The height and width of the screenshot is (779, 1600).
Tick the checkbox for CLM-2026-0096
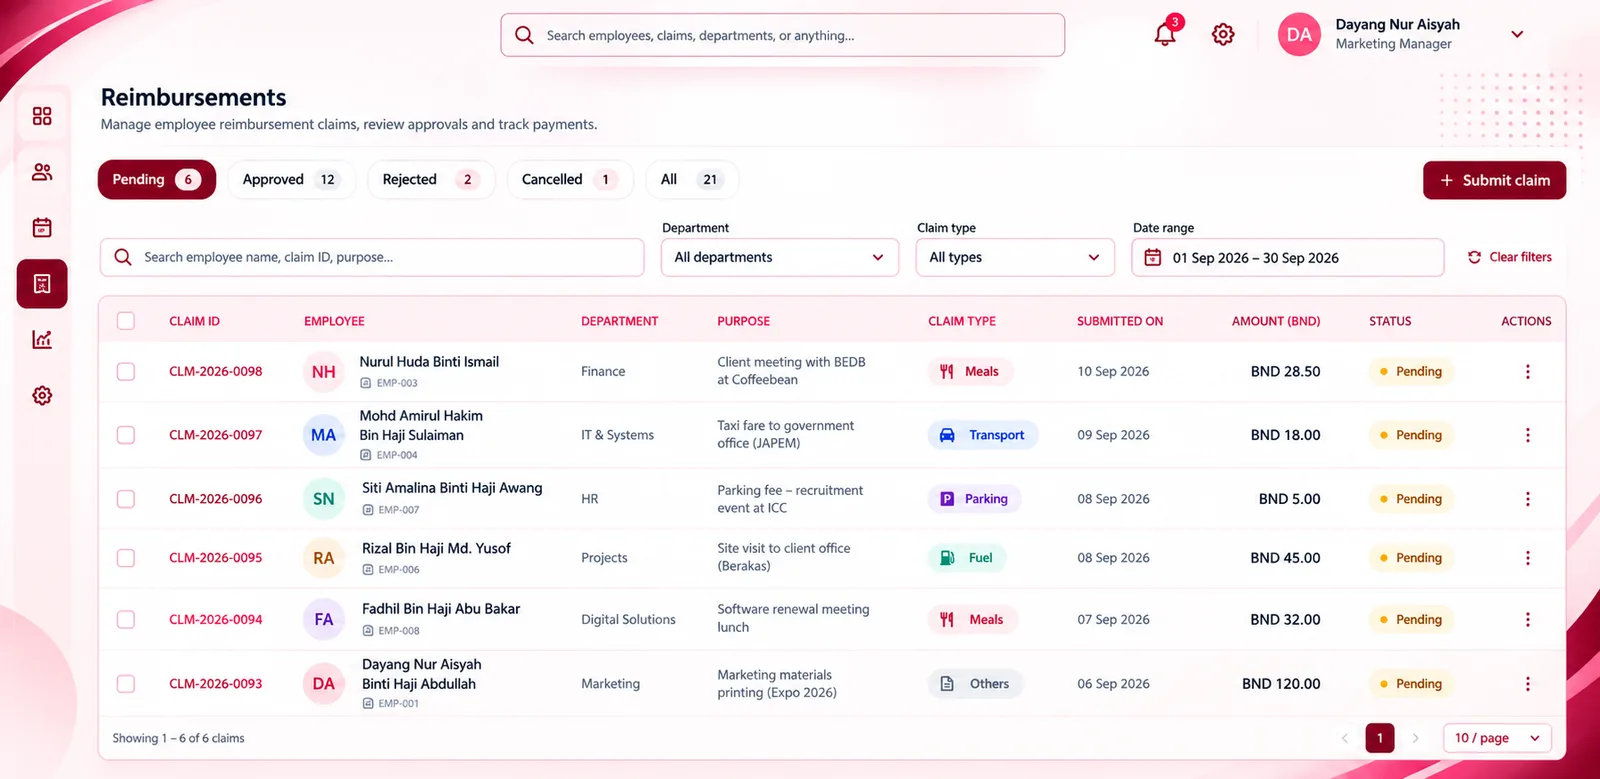point(126,499)
